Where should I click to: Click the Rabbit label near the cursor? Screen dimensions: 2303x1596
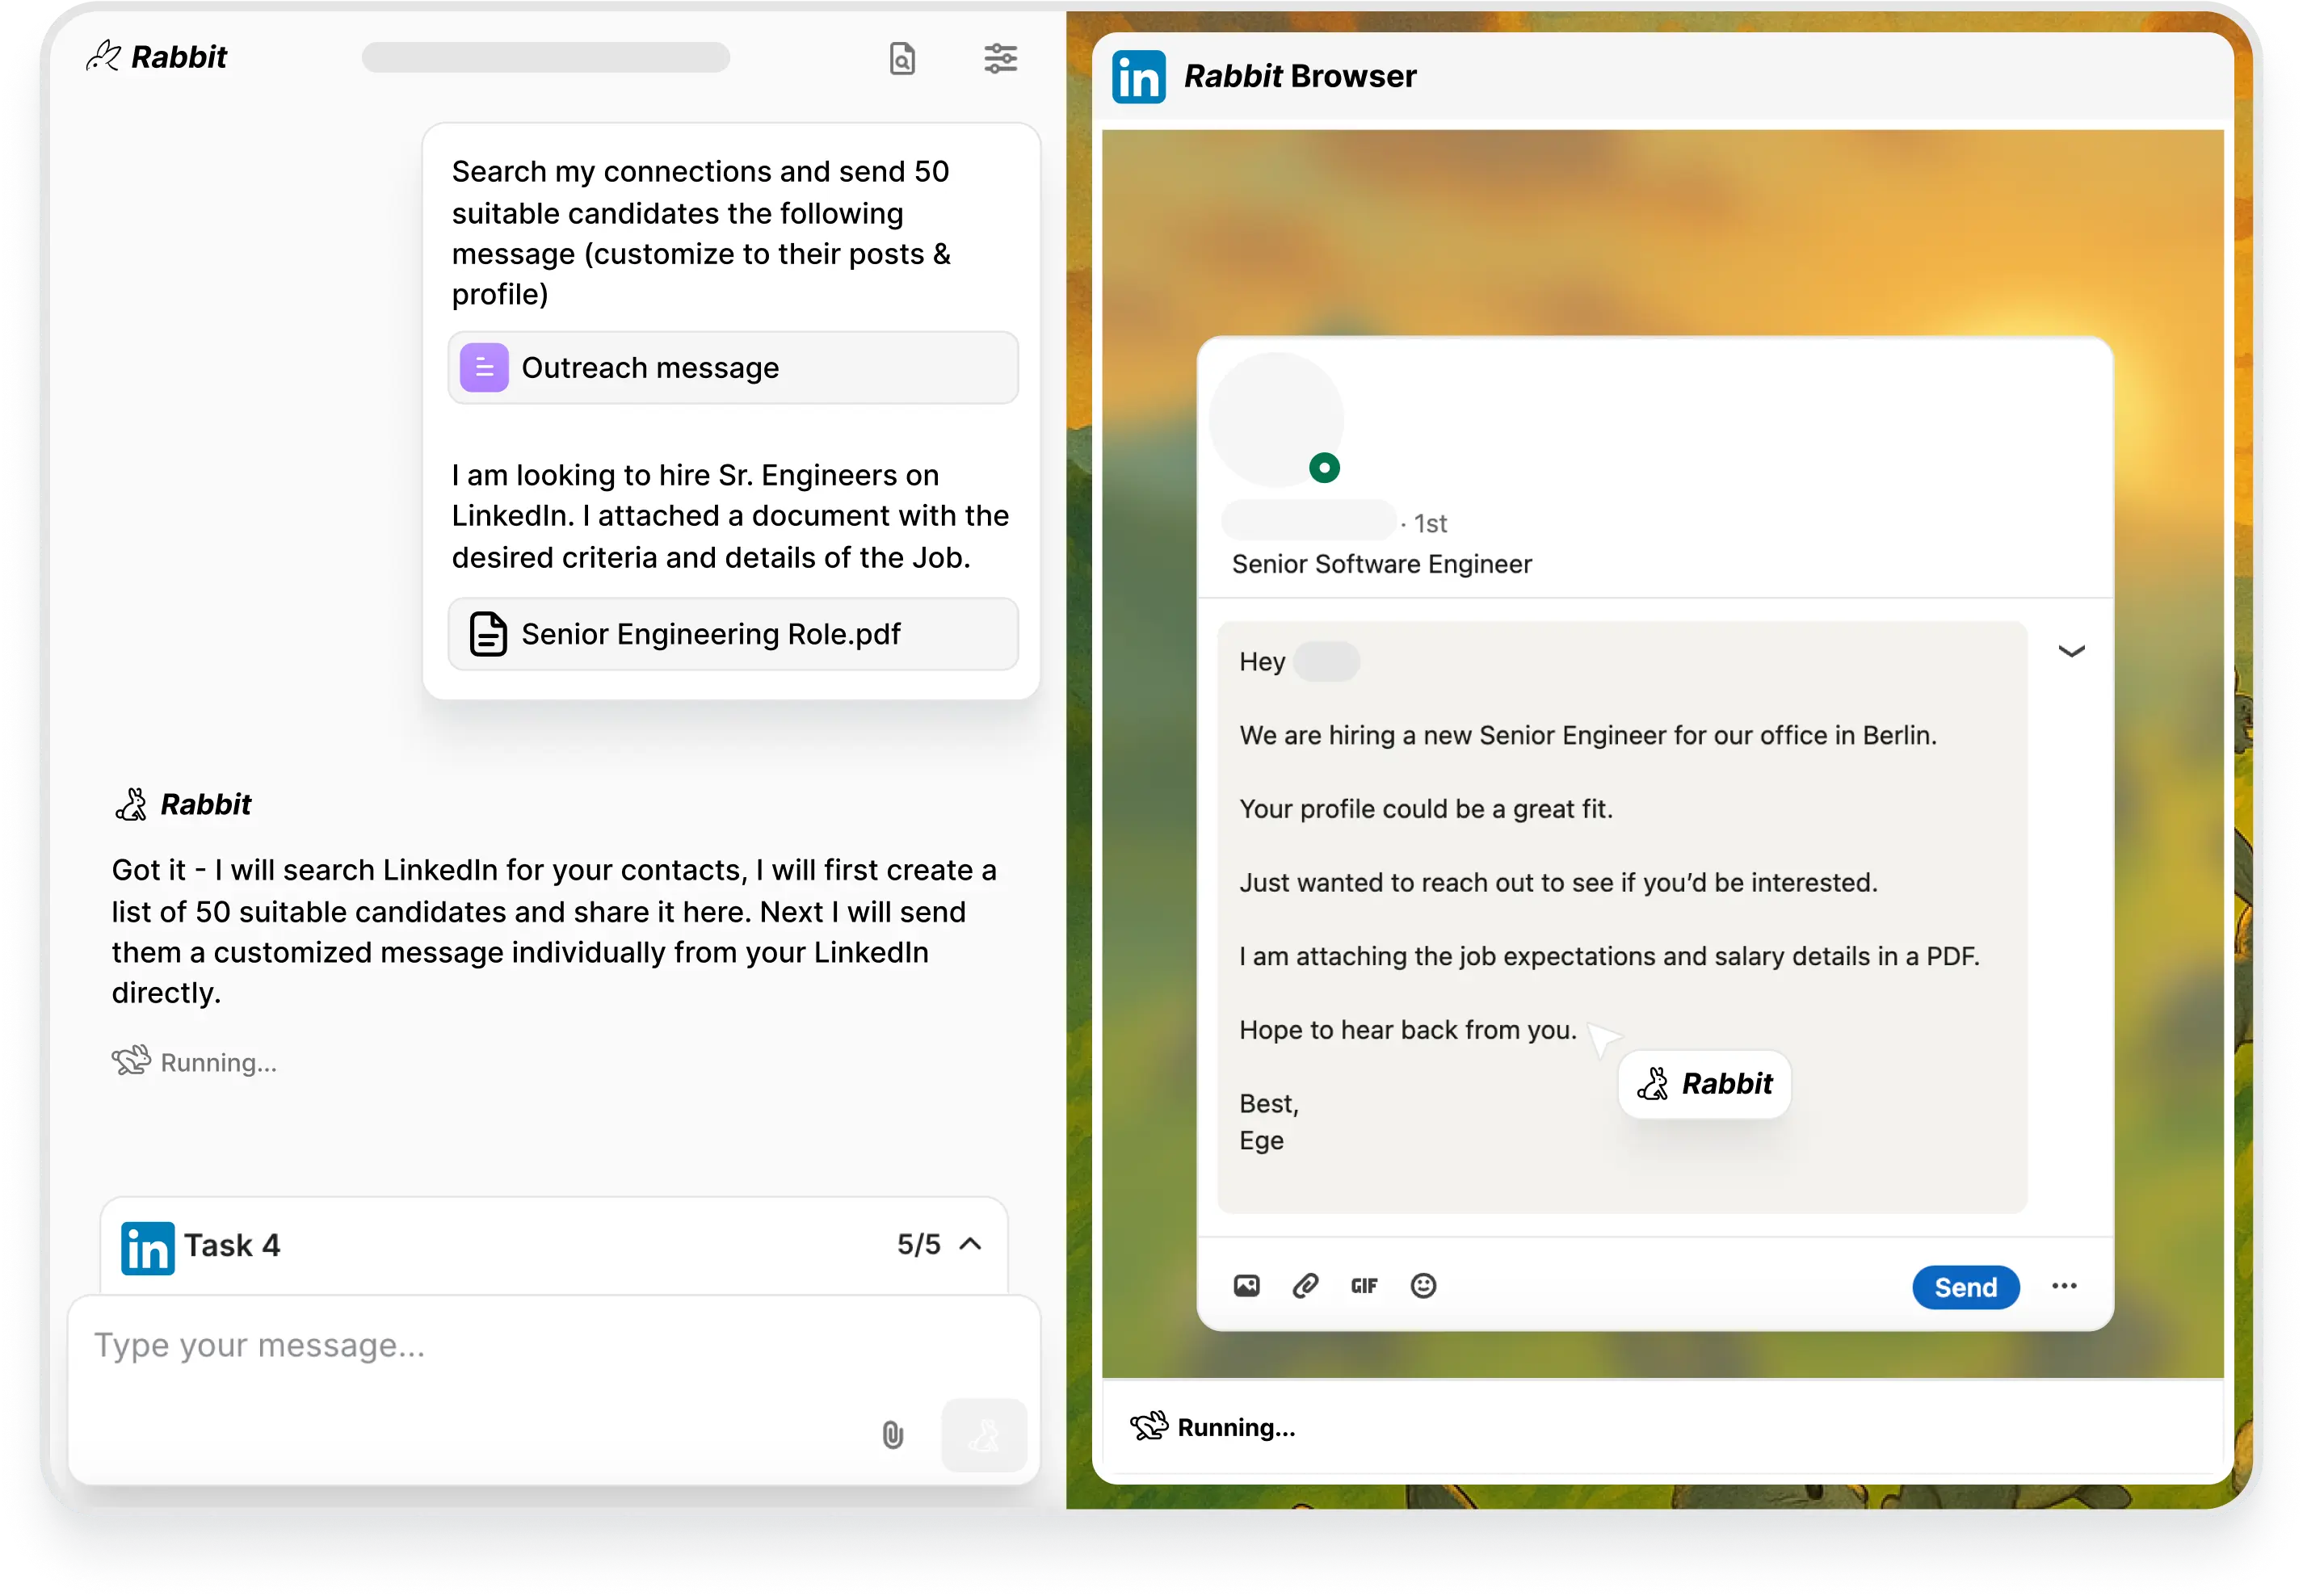[1704, 1084]
